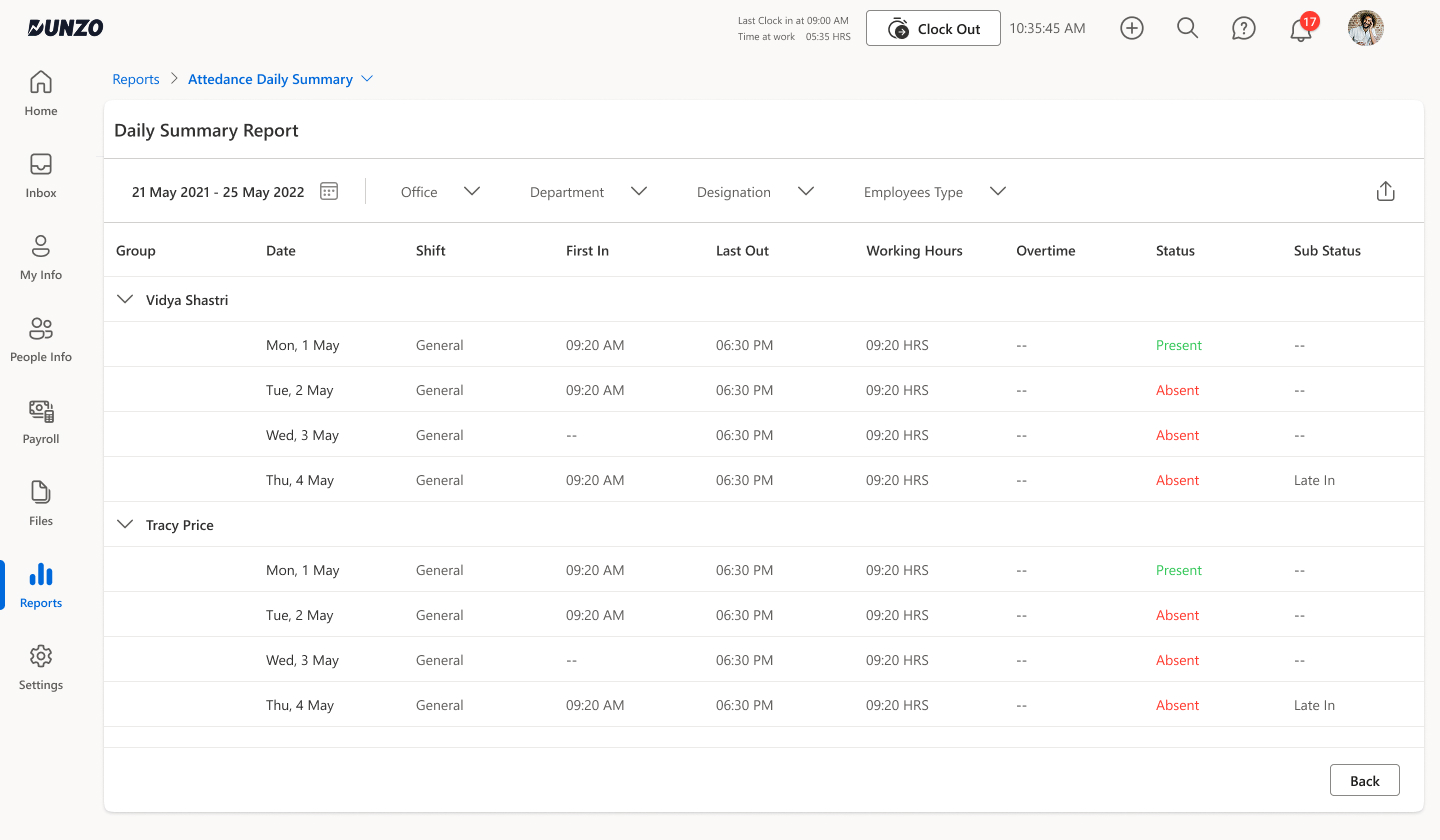Click the Back button

(x=1364, y=780)
